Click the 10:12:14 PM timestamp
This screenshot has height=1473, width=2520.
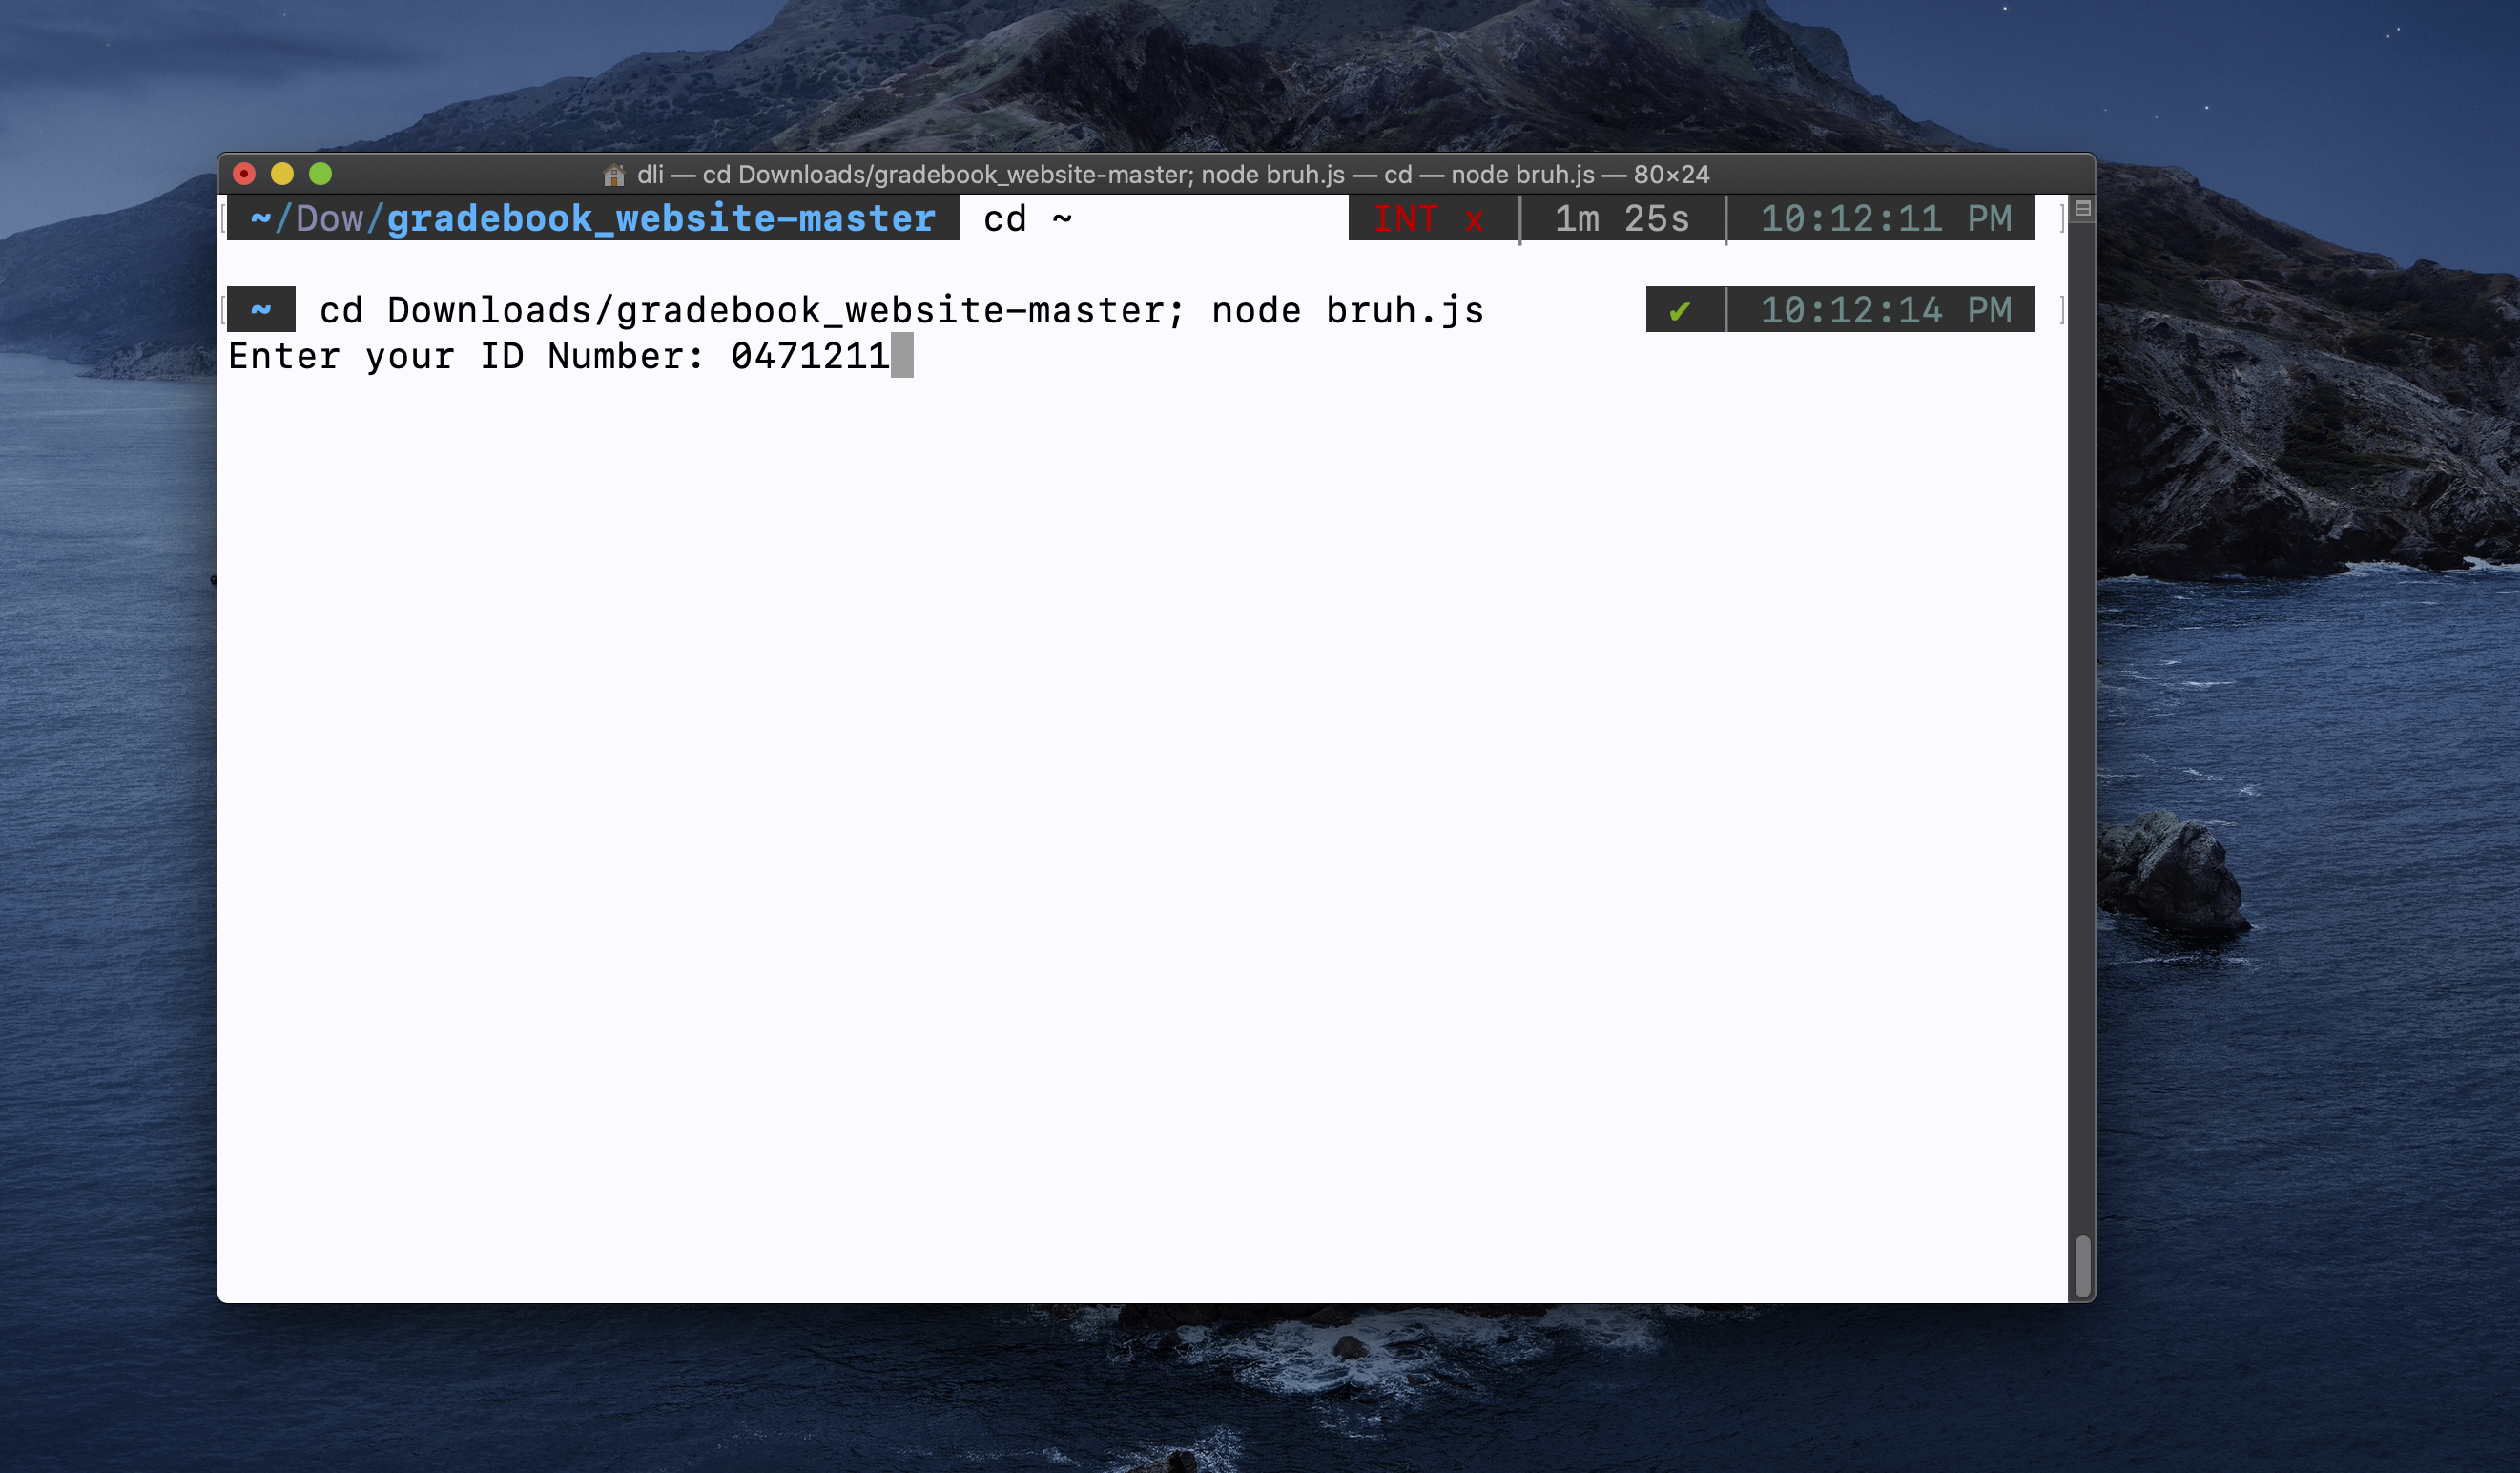(1885, 311)
